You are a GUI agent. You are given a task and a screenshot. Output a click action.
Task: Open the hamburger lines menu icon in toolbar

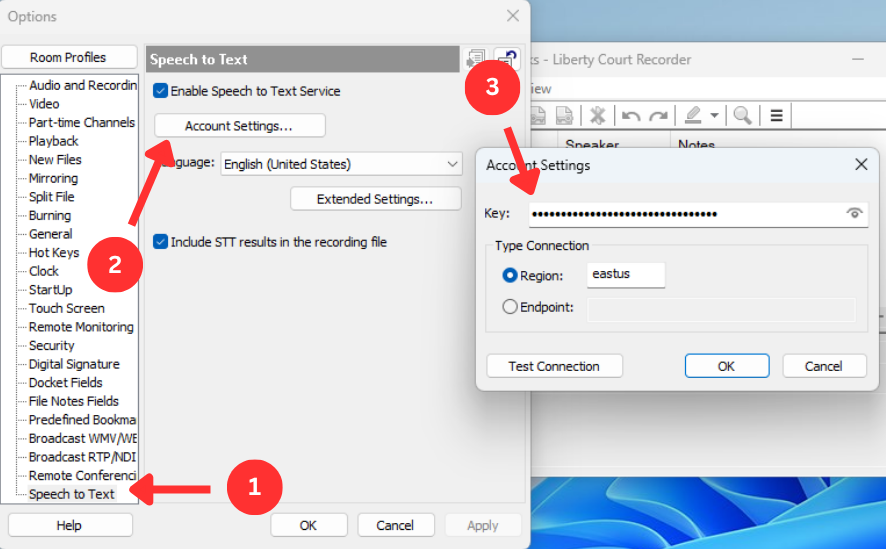(776, 116)
